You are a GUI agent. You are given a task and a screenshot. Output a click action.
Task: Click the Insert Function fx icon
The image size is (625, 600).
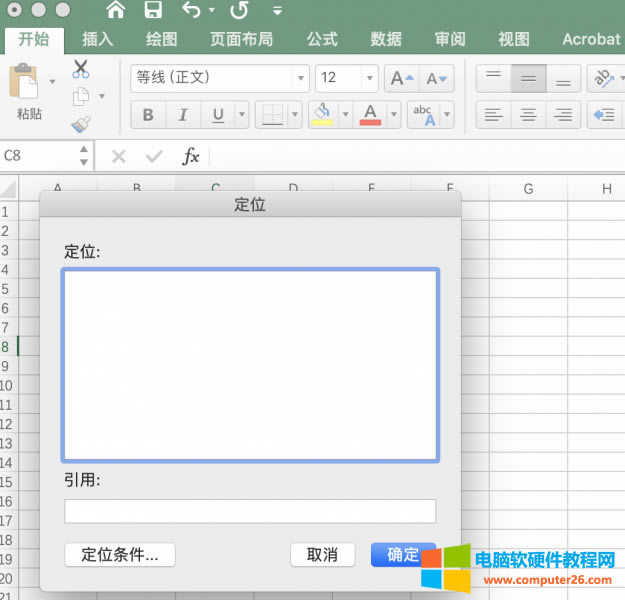(x=191, y=156)
